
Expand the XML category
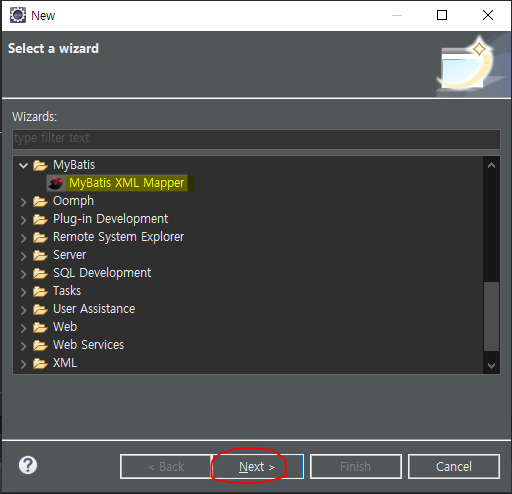[23, 364]
